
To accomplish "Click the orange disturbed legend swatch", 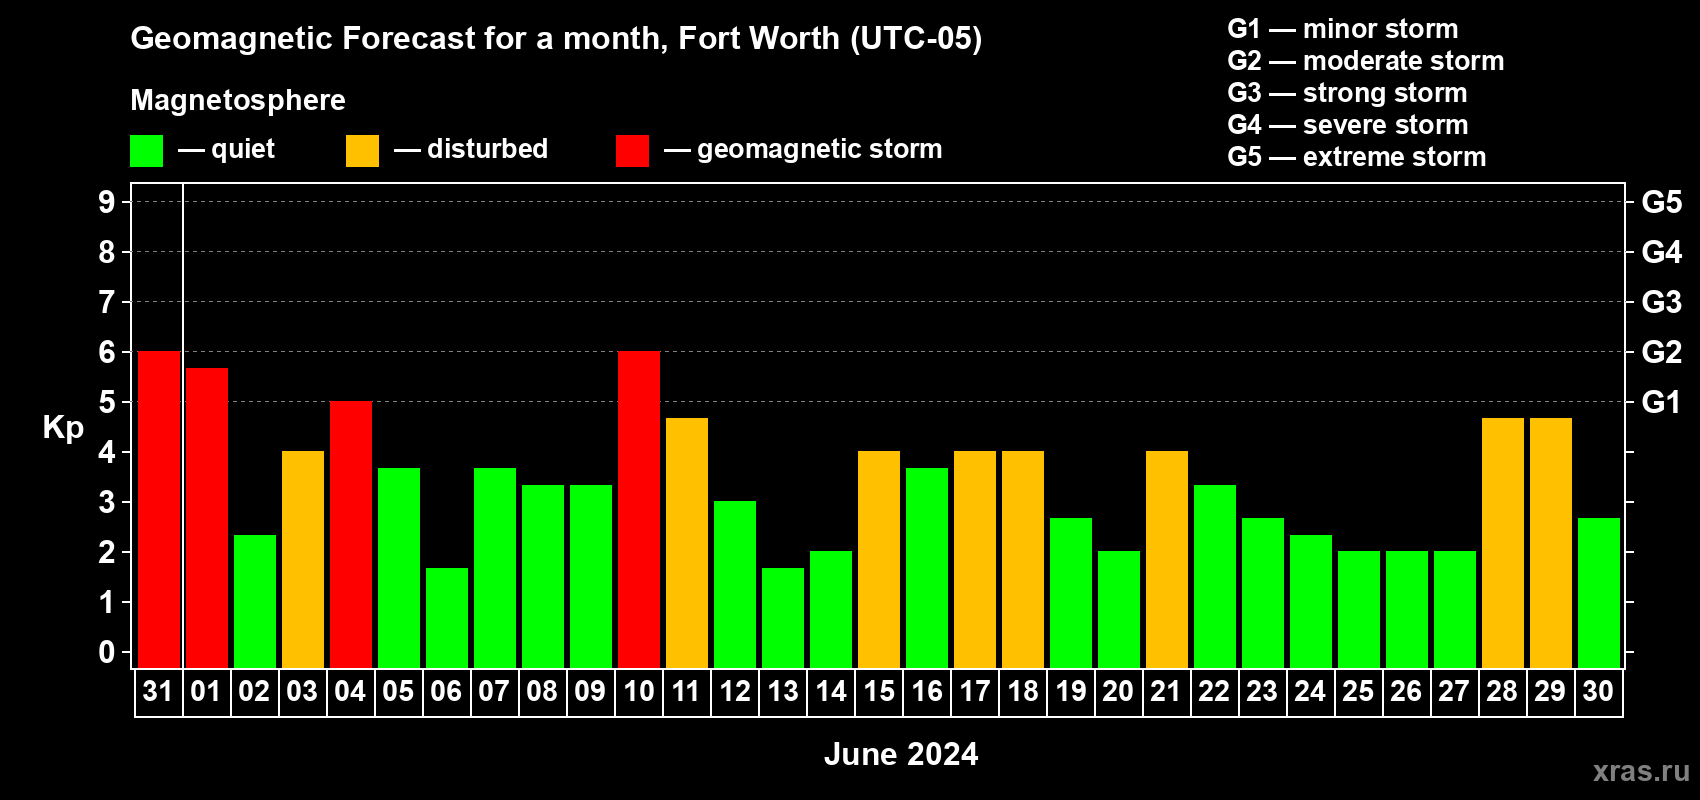I will click(x=362, y=151).
